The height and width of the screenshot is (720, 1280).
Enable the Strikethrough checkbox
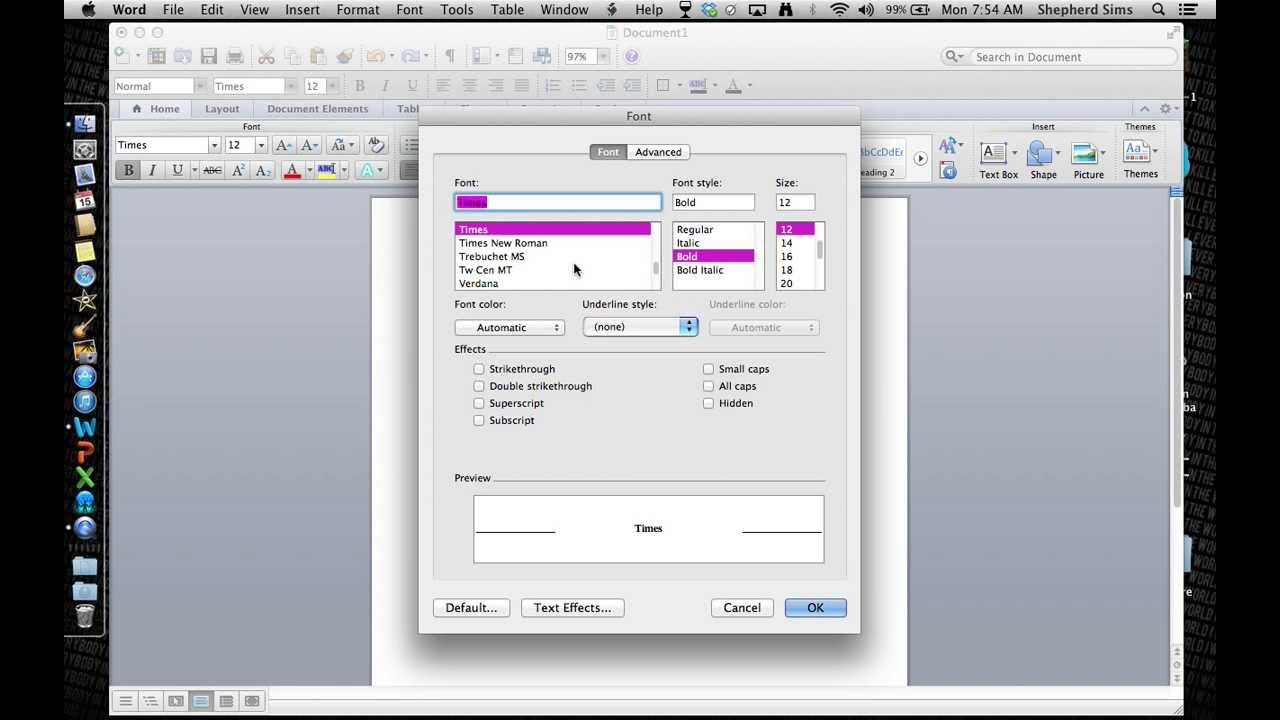coord(479,369)
